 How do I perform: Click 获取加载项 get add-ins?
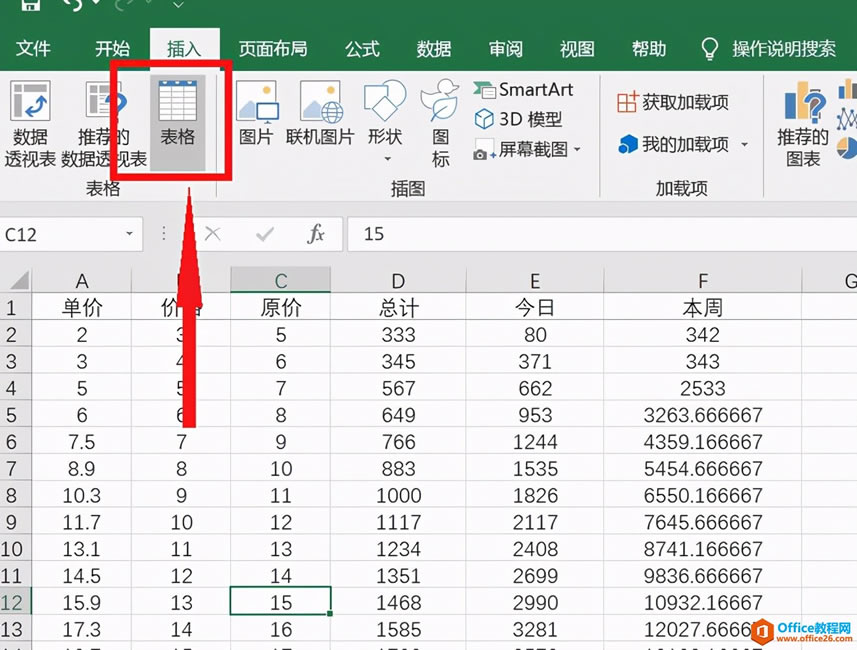(x=673, y=102)
